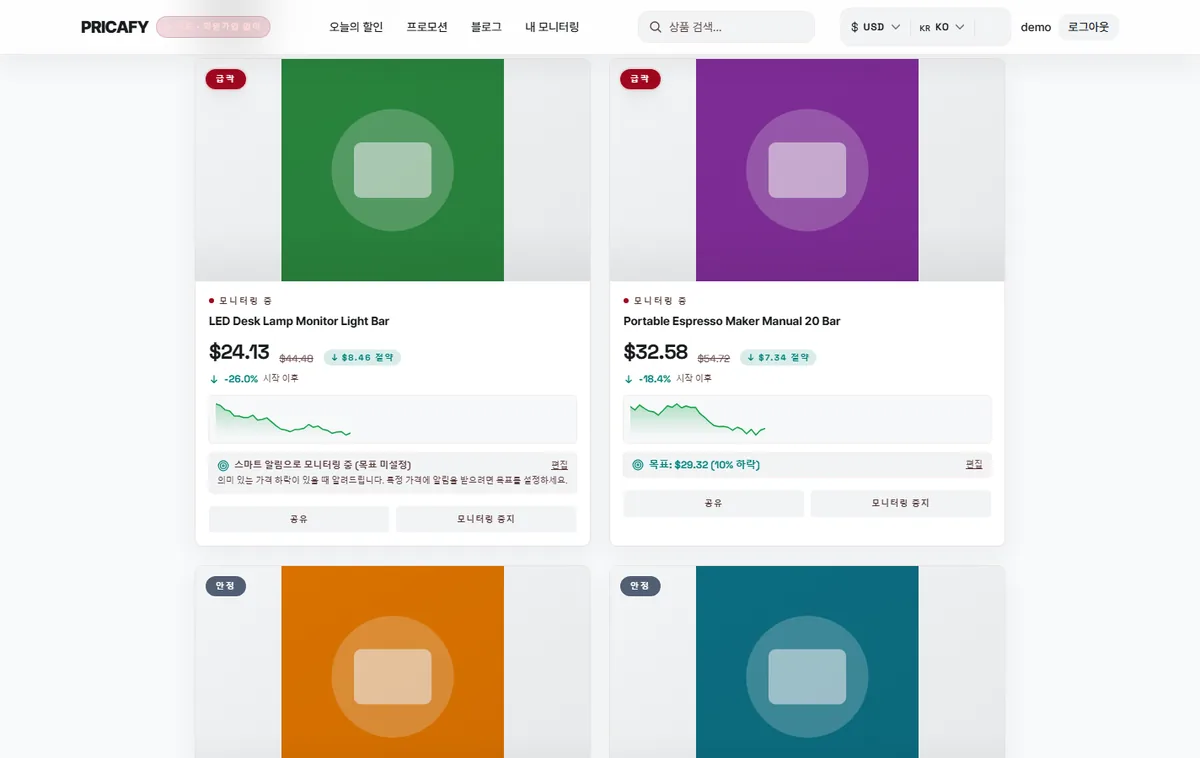
Task: Click 모니터링 중 status on LED Desk Lamp card
Action: [240, 300]
